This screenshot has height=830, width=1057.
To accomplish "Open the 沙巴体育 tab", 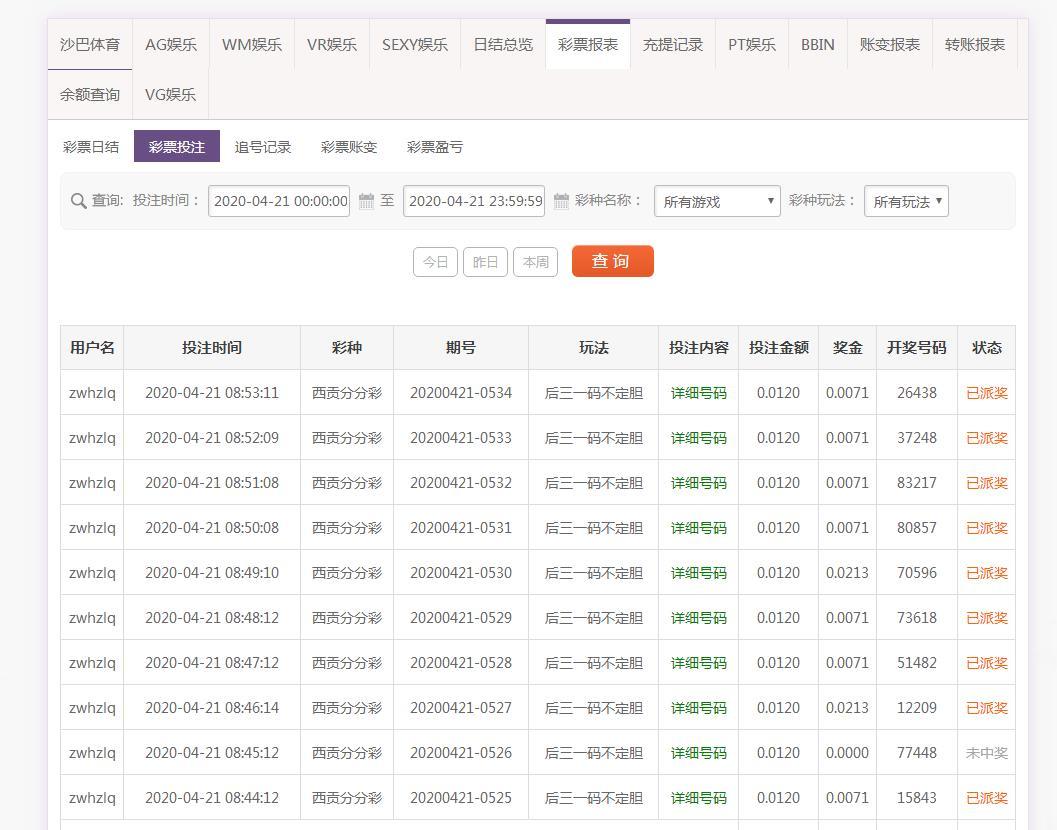I will click(x=90, y=45).
